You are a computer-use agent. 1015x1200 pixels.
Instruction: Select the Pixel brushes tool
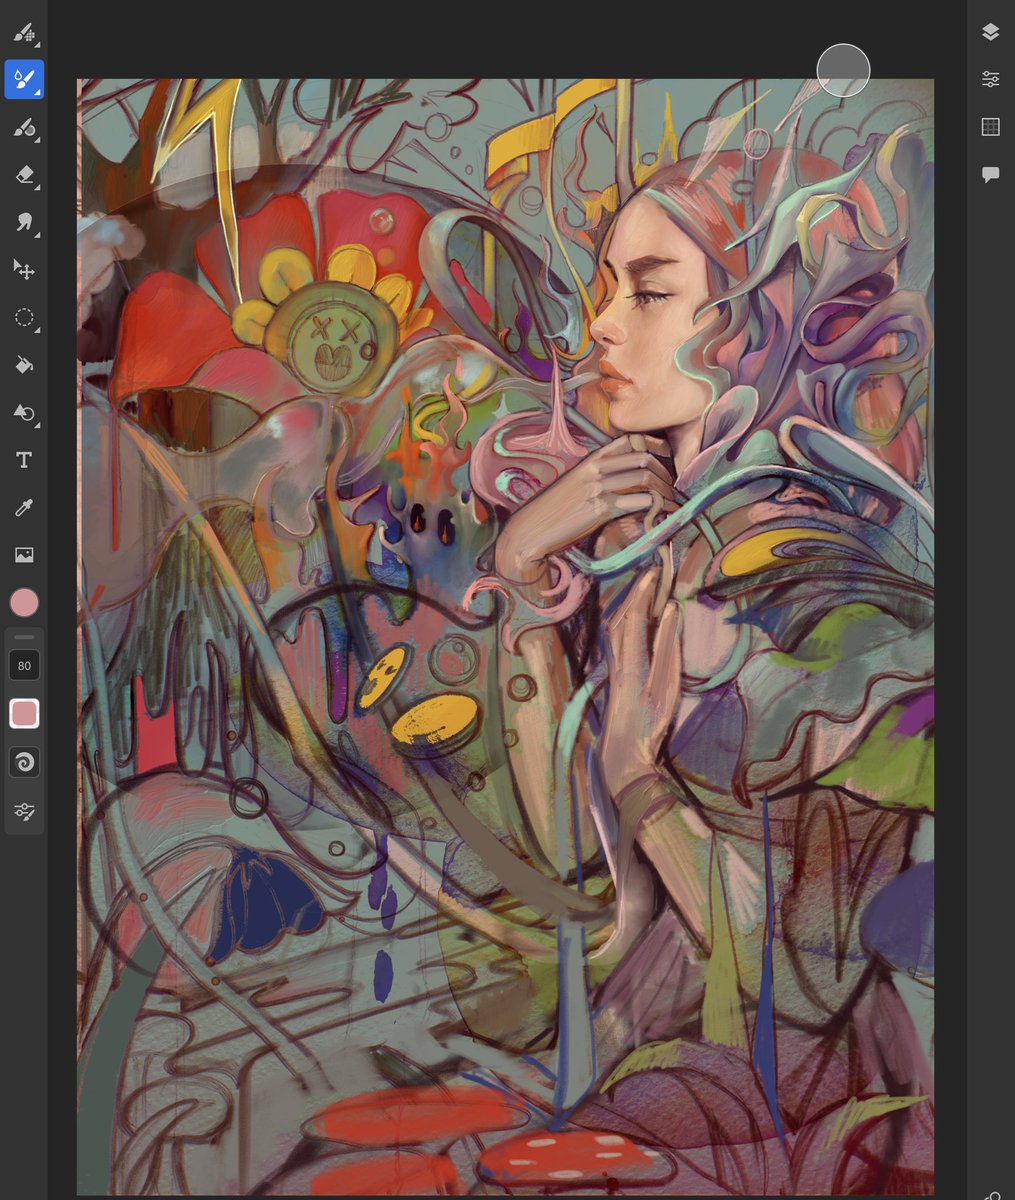coord(24,32)
